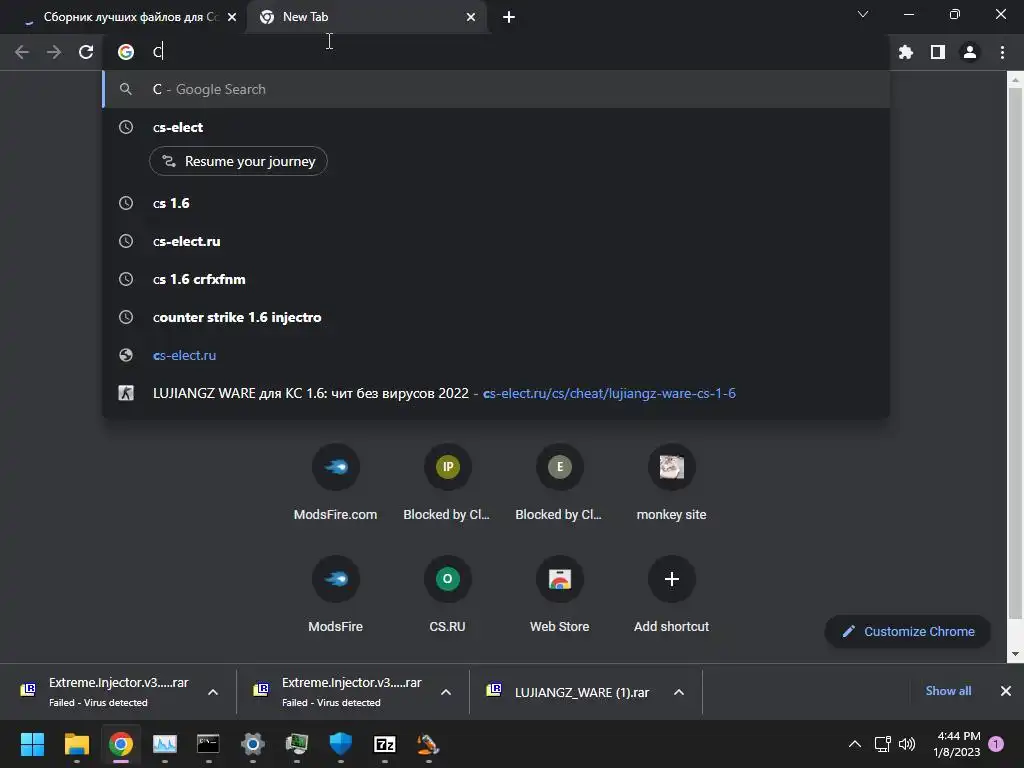Screen dimensions: 1024x768
Task: Expand options for LUJIANGZ_WARE (1).rar download
Action: coord(679,692)
